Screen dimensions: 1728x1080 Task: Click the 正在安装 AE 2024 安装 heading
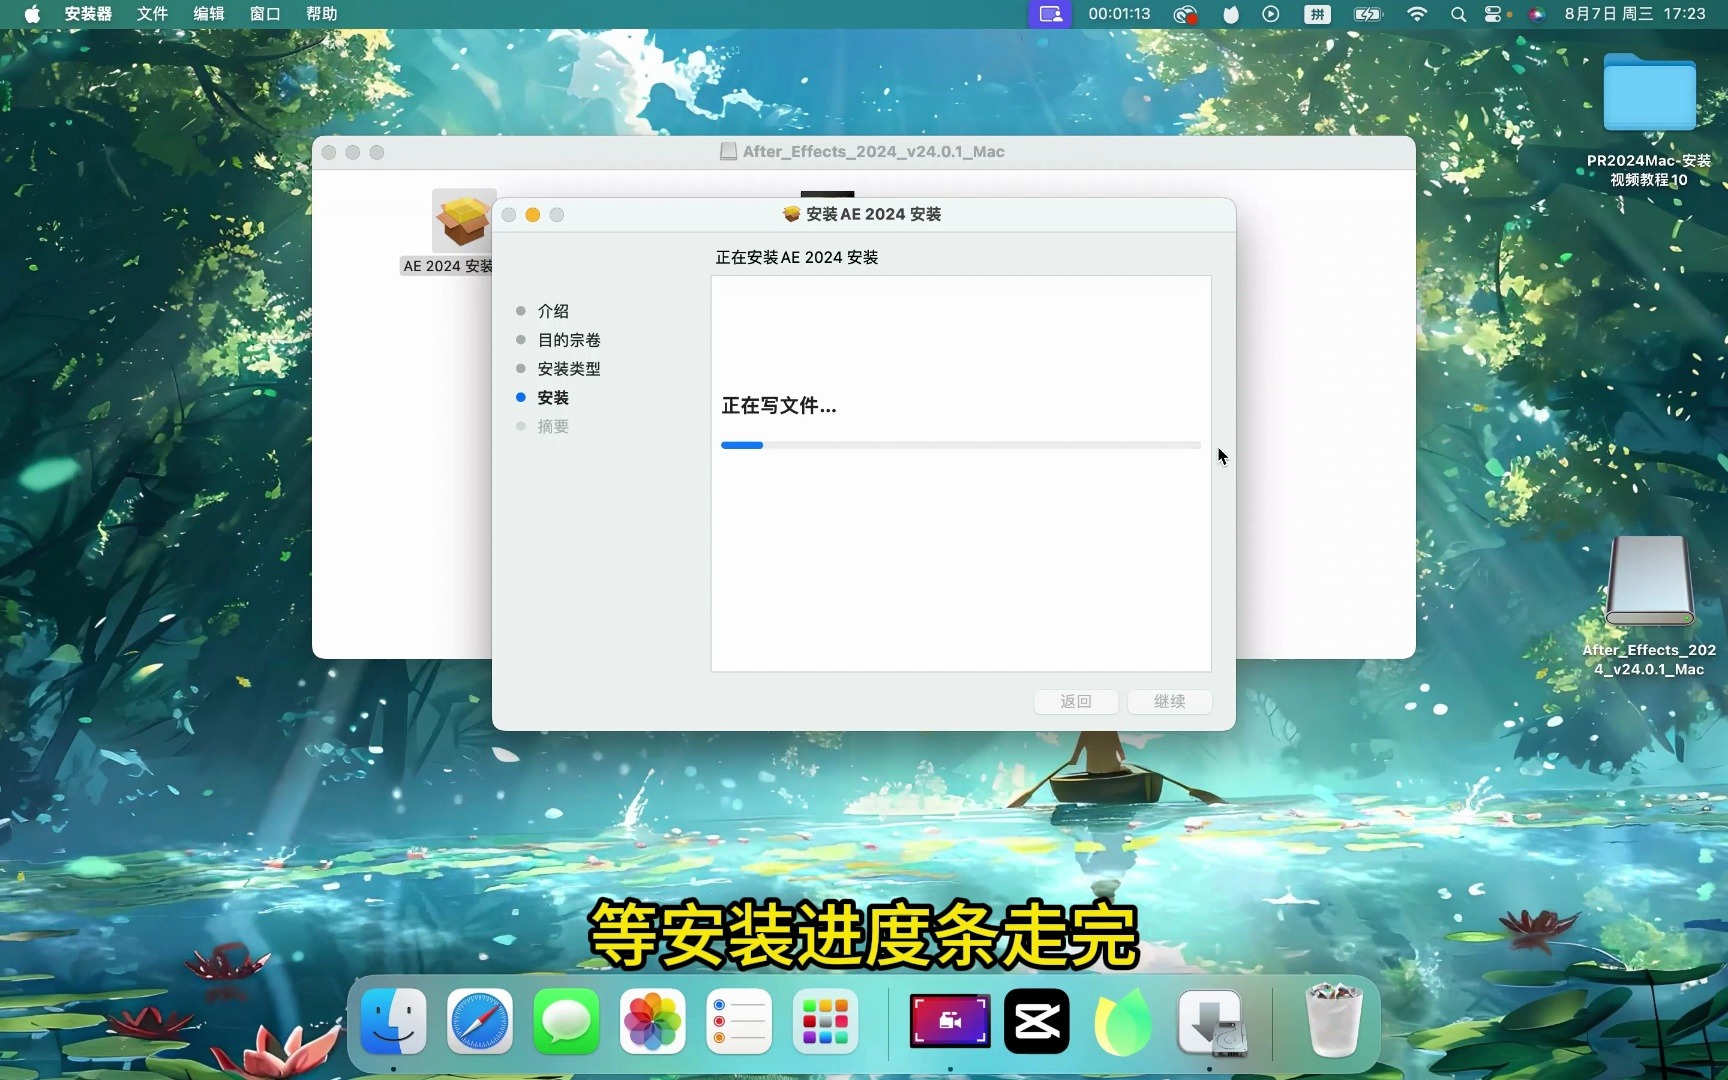click(x=796, y=258)
